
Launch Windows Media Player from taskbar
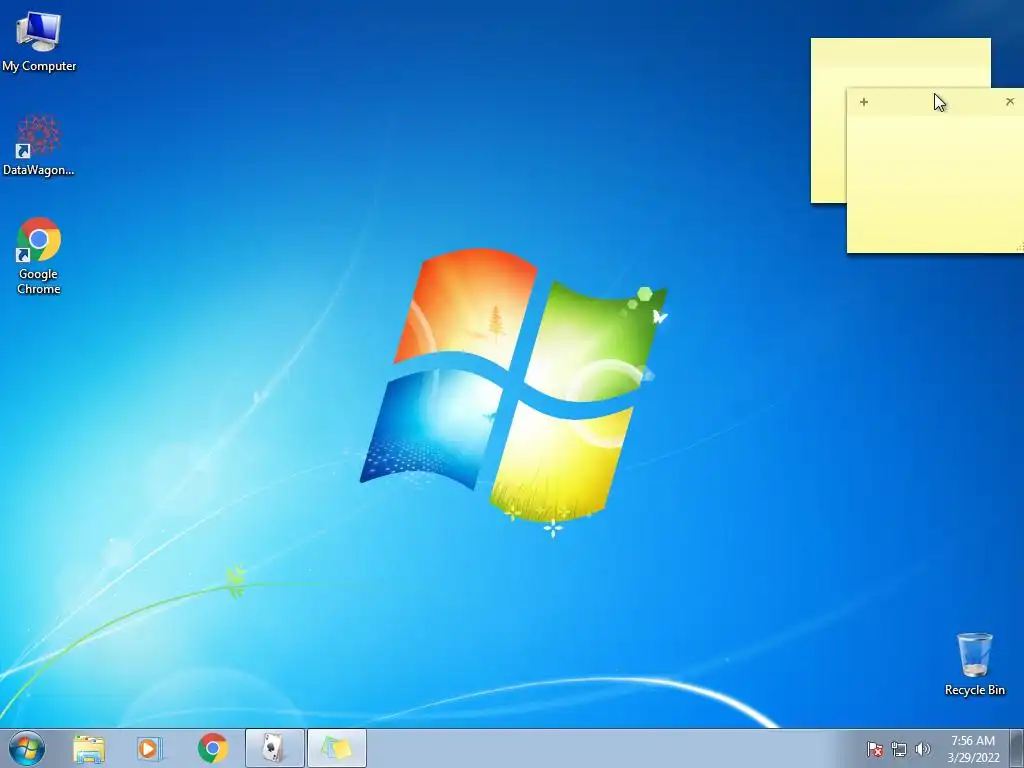tap(149, 749)
